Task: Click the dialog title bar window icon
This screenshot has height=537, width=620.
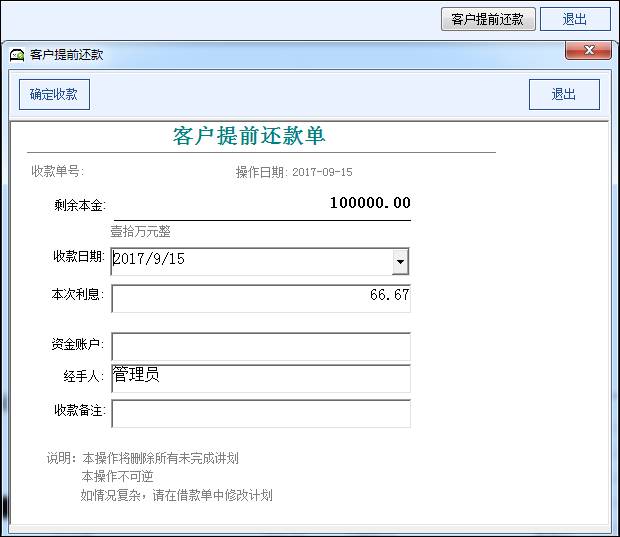Action: click(17, 55)
